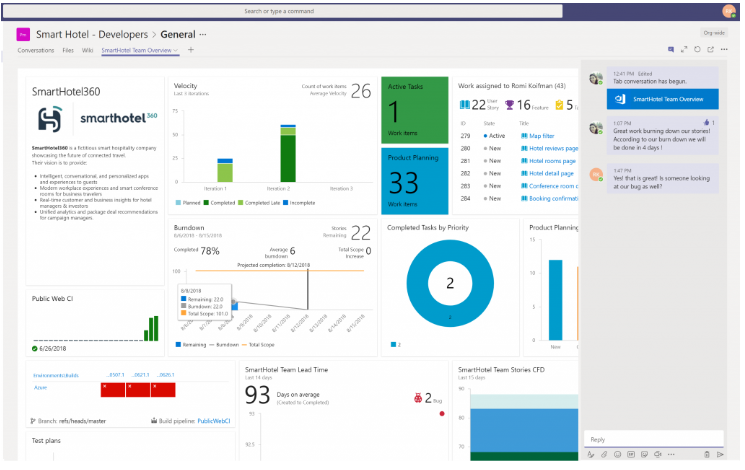Screen dimensions: 745x470
Task: Click the user profile avatar at top right
Action: [x=729, y=11]
